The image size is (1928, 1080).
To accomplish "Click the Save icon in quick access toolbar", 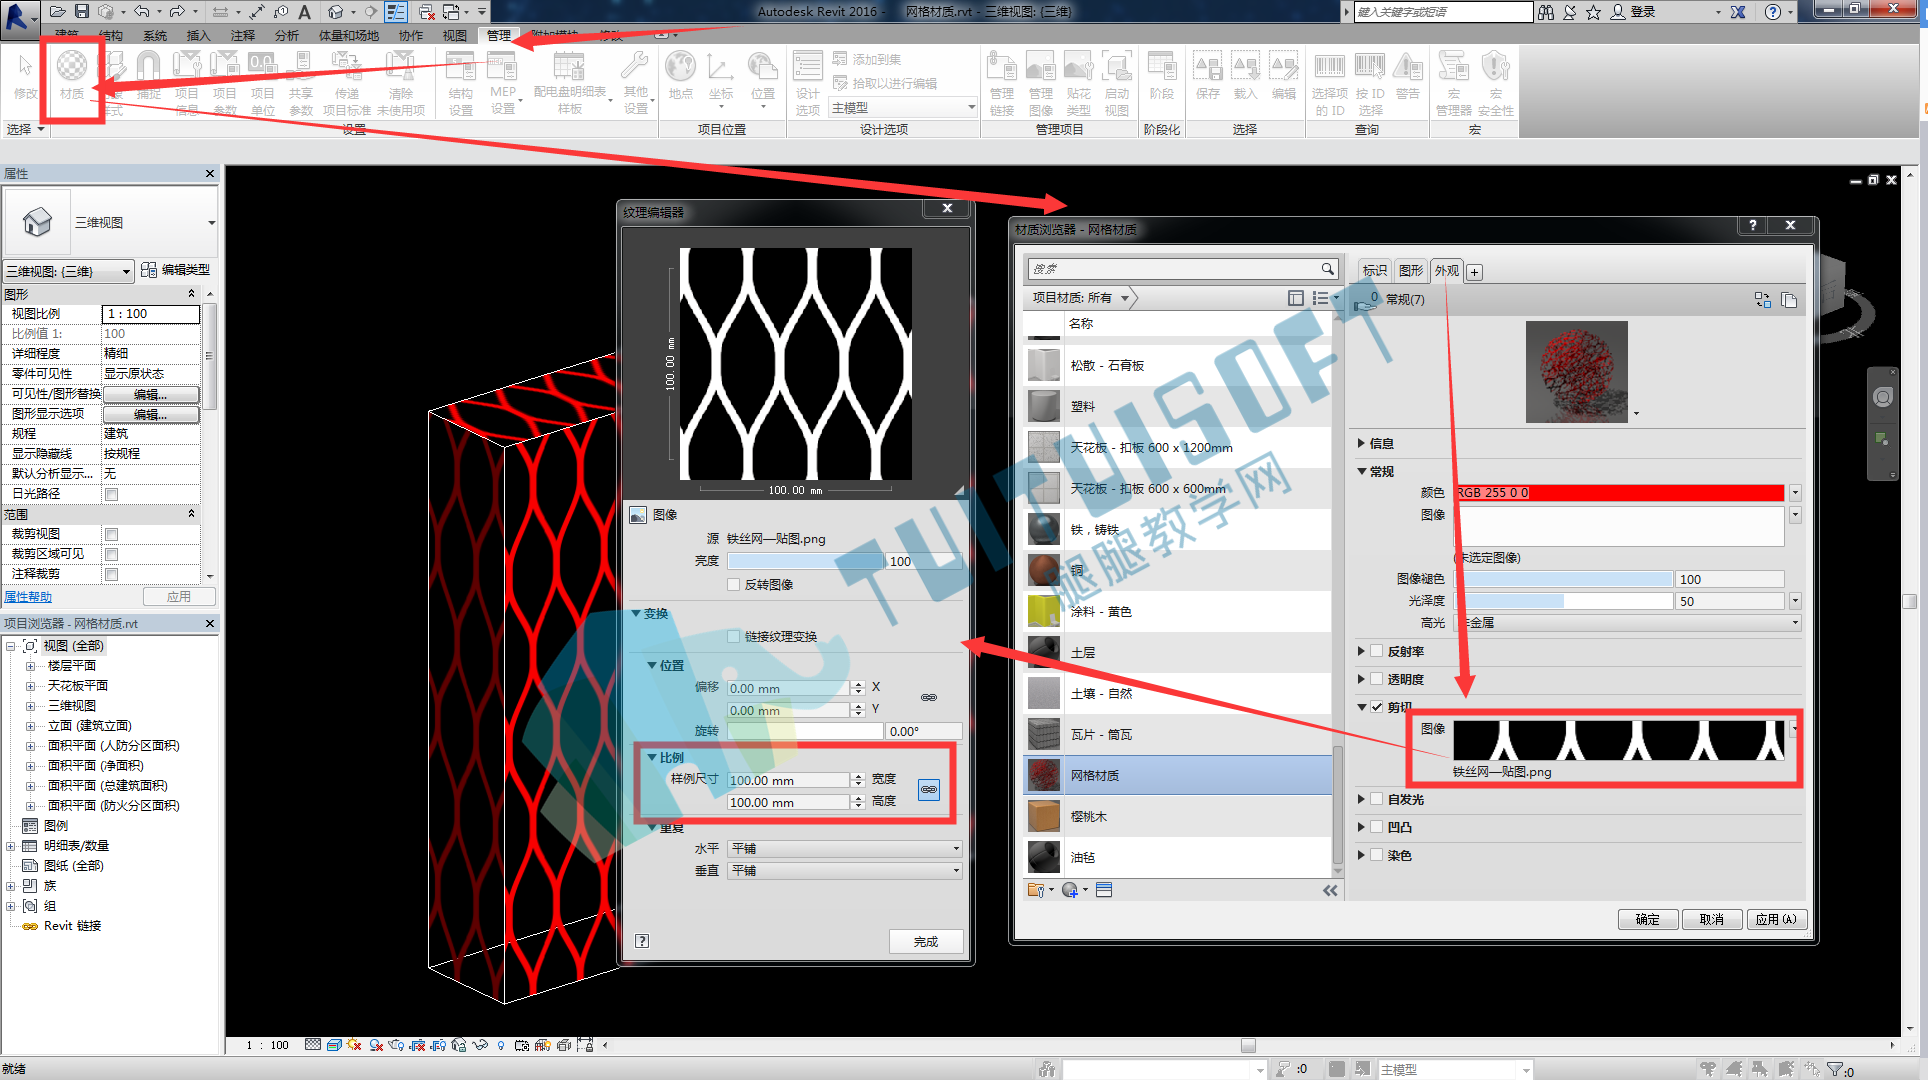I will click(82, 11).
